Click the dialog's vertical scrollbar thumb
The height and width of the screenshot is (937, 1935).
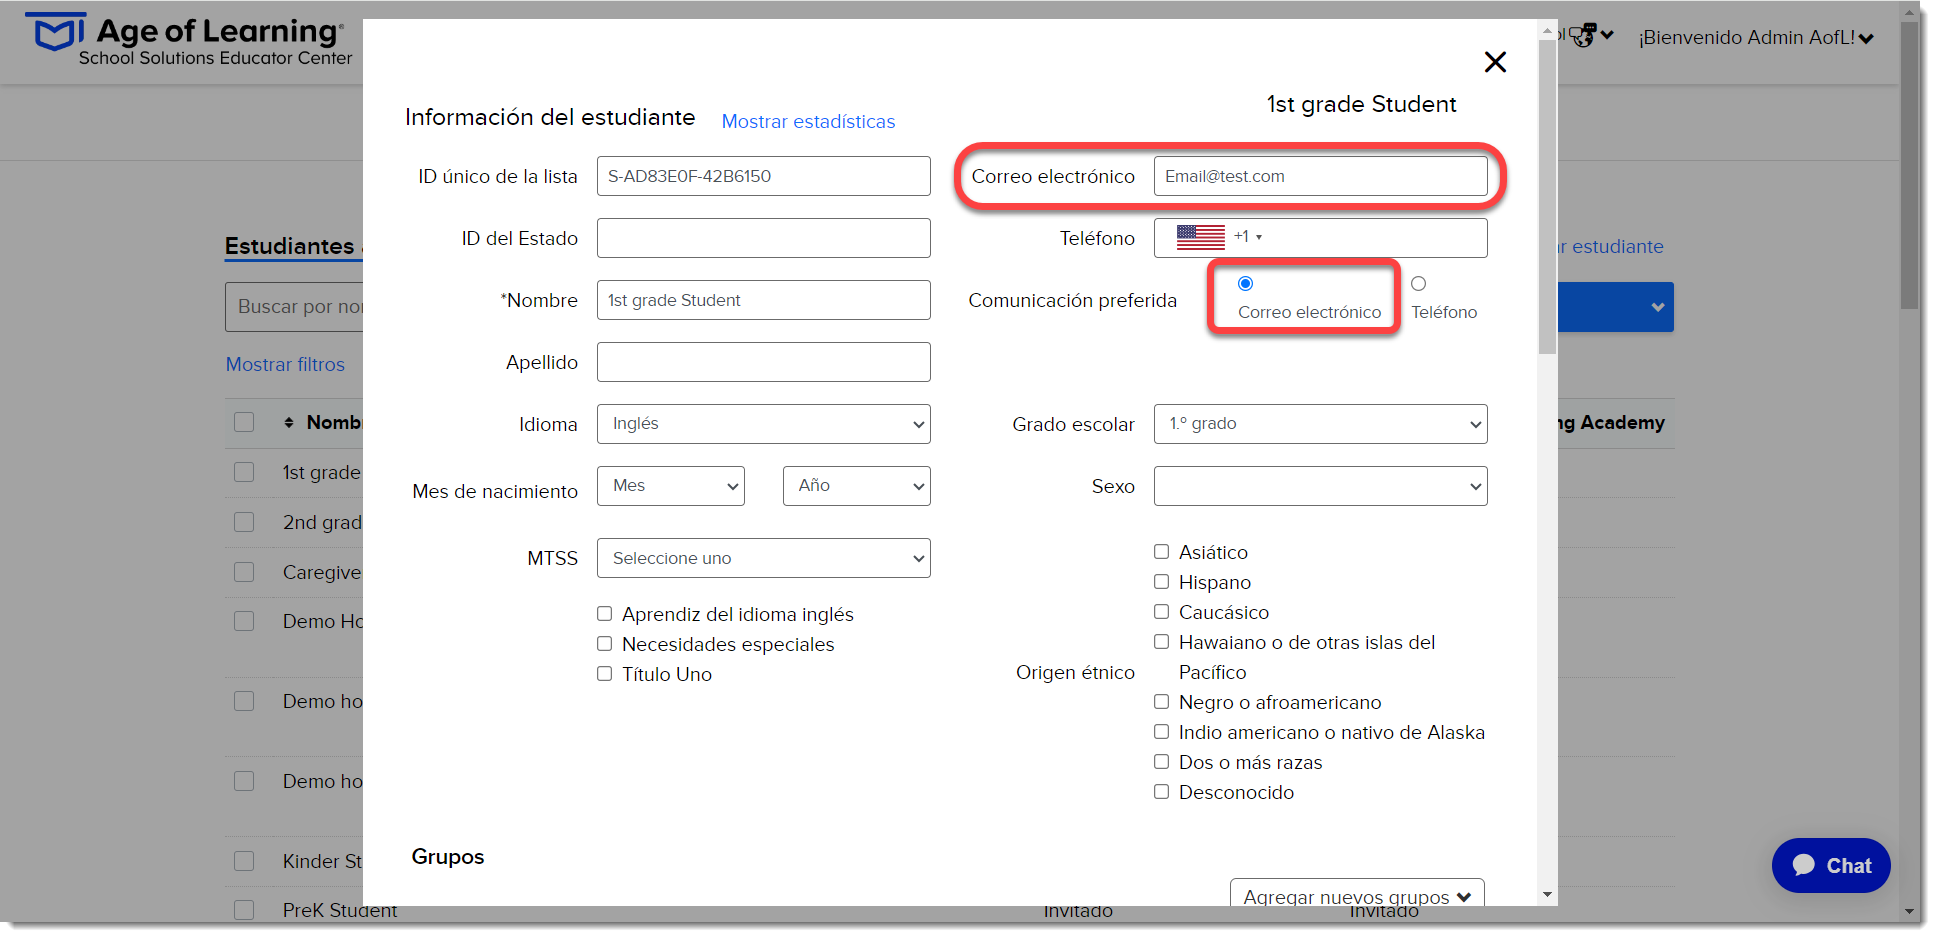tap(1547, 196)
